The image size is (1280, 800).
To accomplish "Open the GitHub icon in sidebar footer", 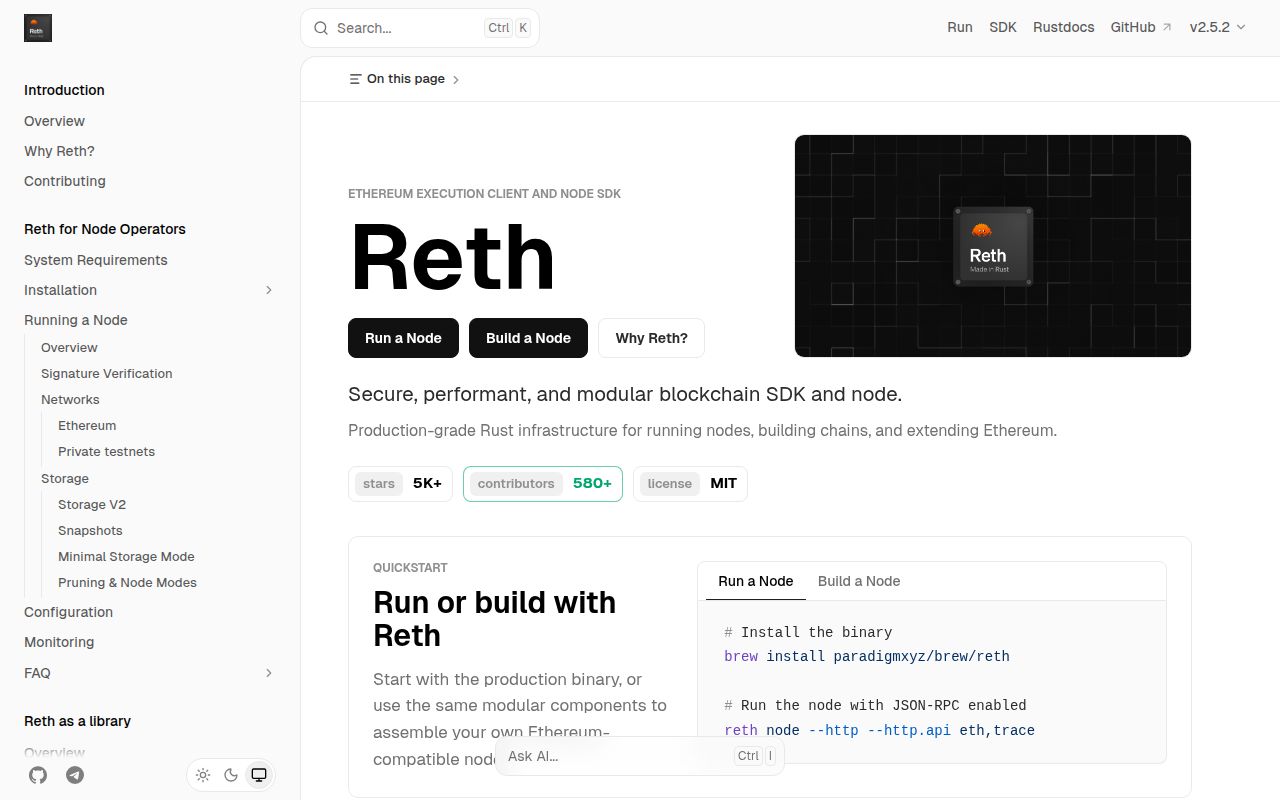I will (x=38, y=775).
